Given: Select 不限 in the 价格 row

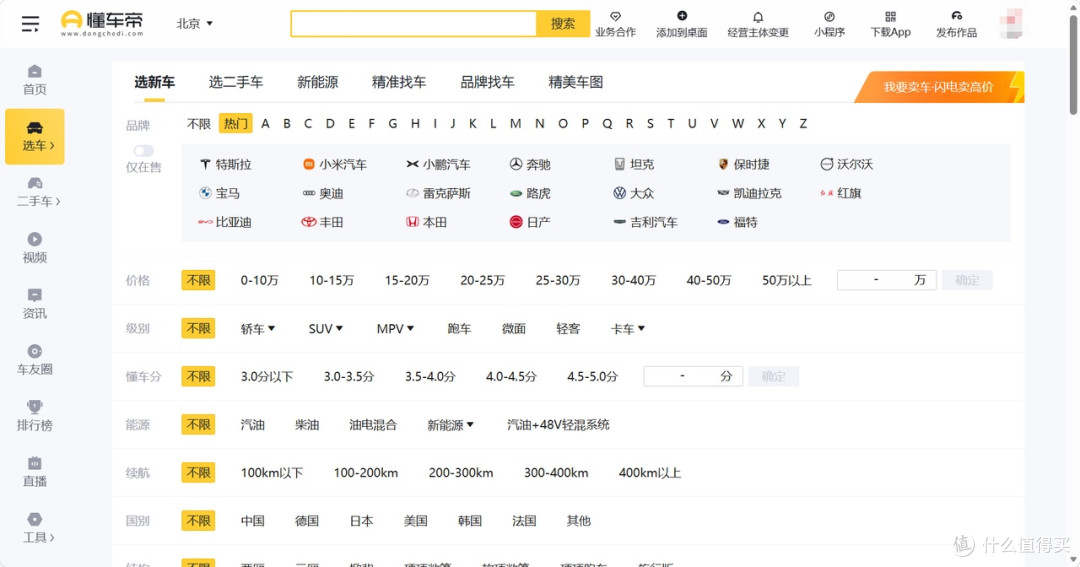Looking at the screenshot, I should [198, 280].
